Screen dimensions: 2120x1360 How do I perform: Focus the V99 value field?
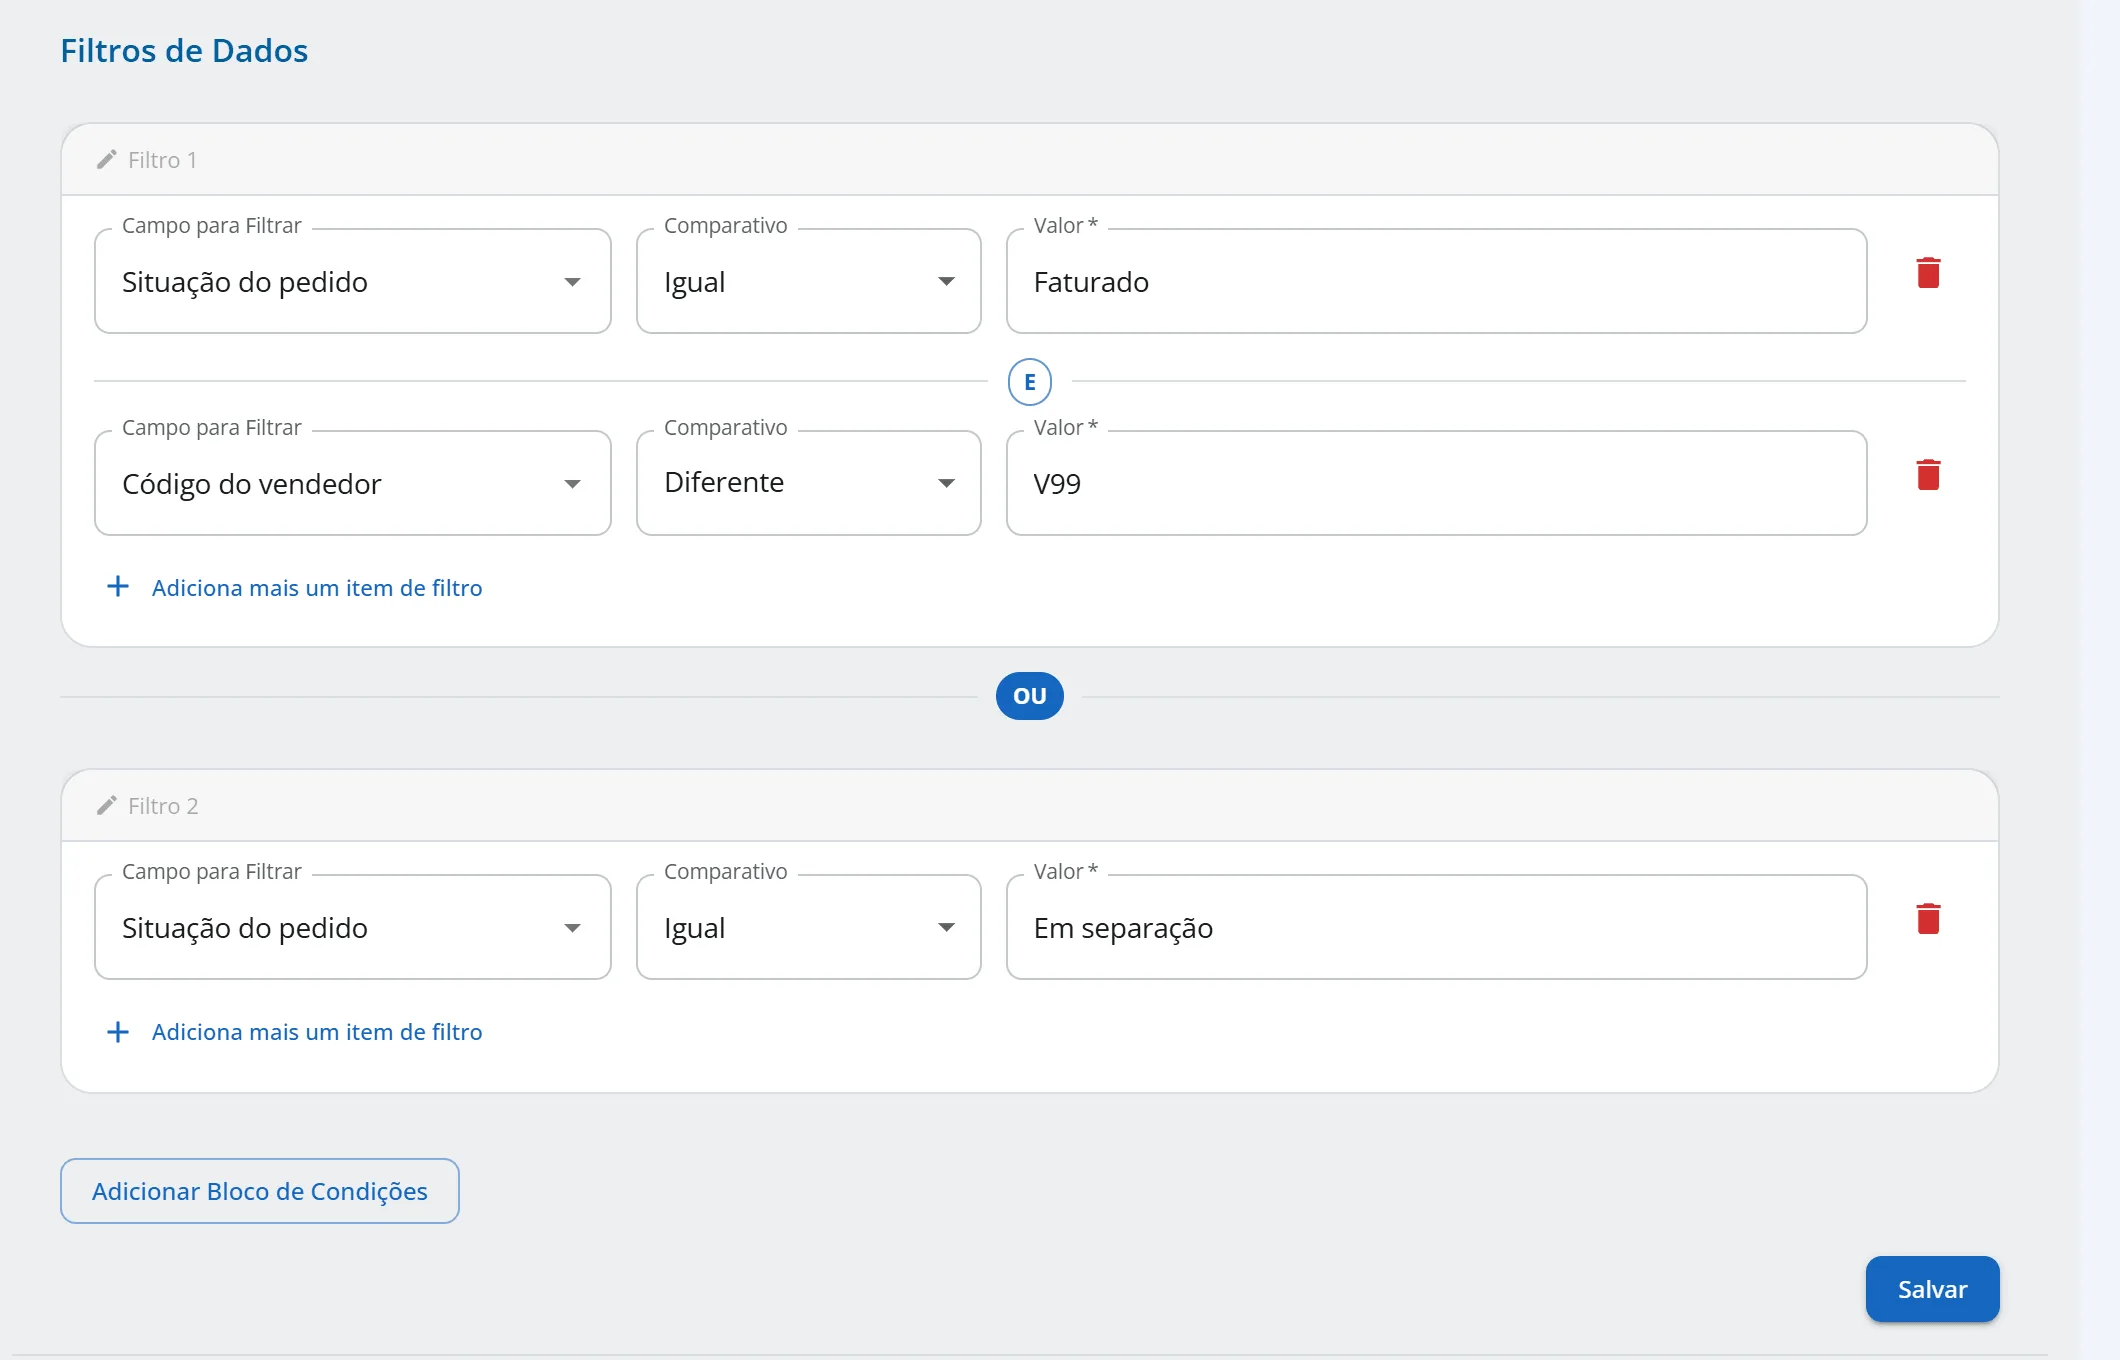point(1437,483)
